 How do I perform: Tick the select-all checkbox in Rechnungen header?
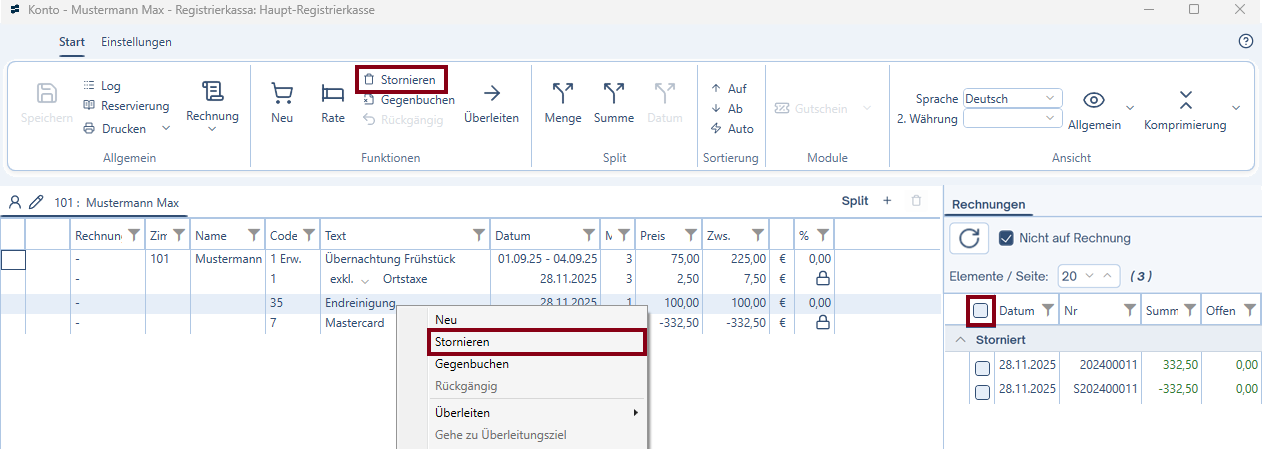(x=981, y=311)
